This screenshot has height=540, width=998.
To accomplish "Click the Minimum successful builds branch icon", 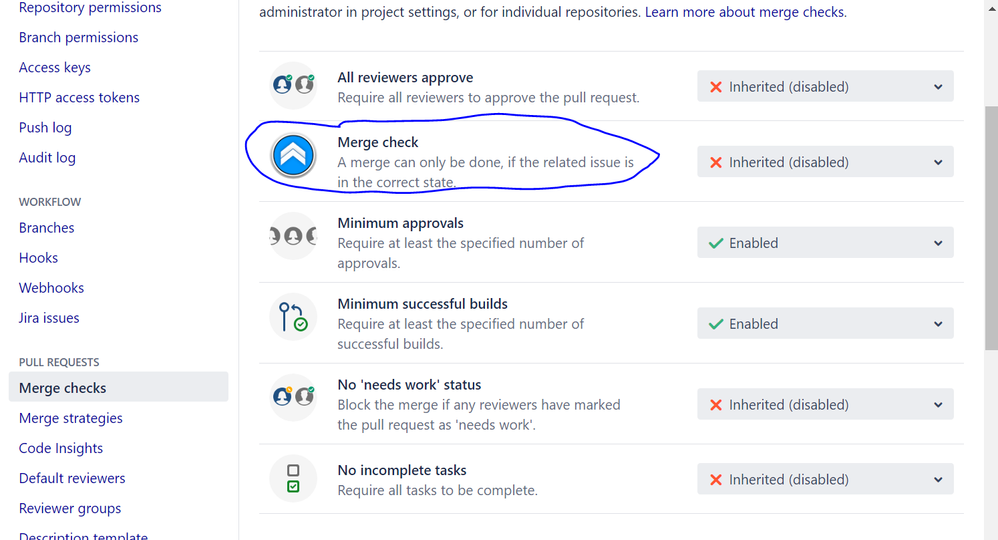I will tap(293, 317).
